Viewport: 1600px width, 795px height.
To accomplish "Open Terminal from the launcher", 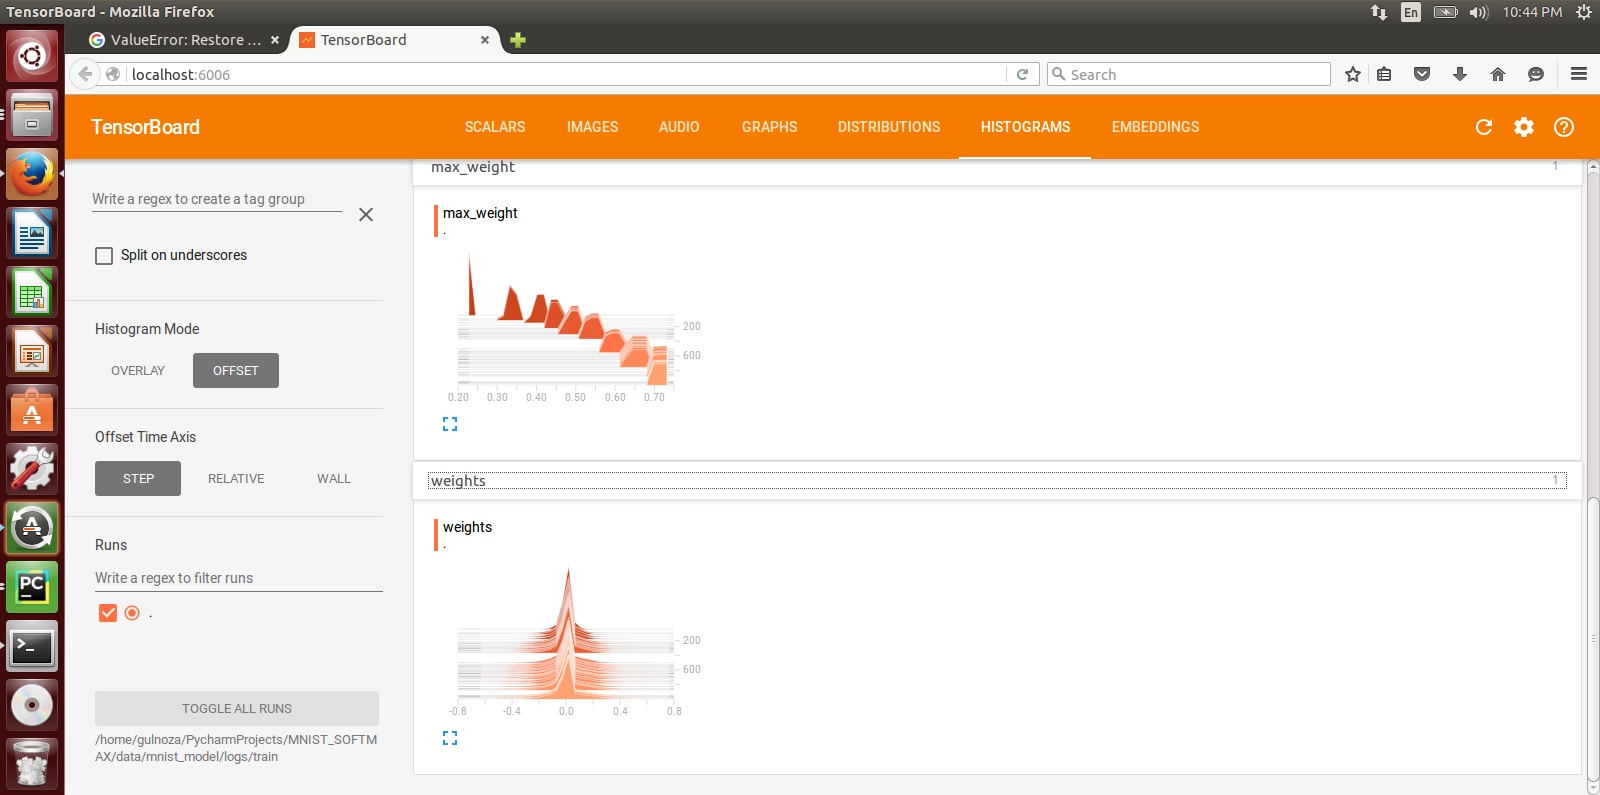I will pyautogui.click(x=32, y=646).
